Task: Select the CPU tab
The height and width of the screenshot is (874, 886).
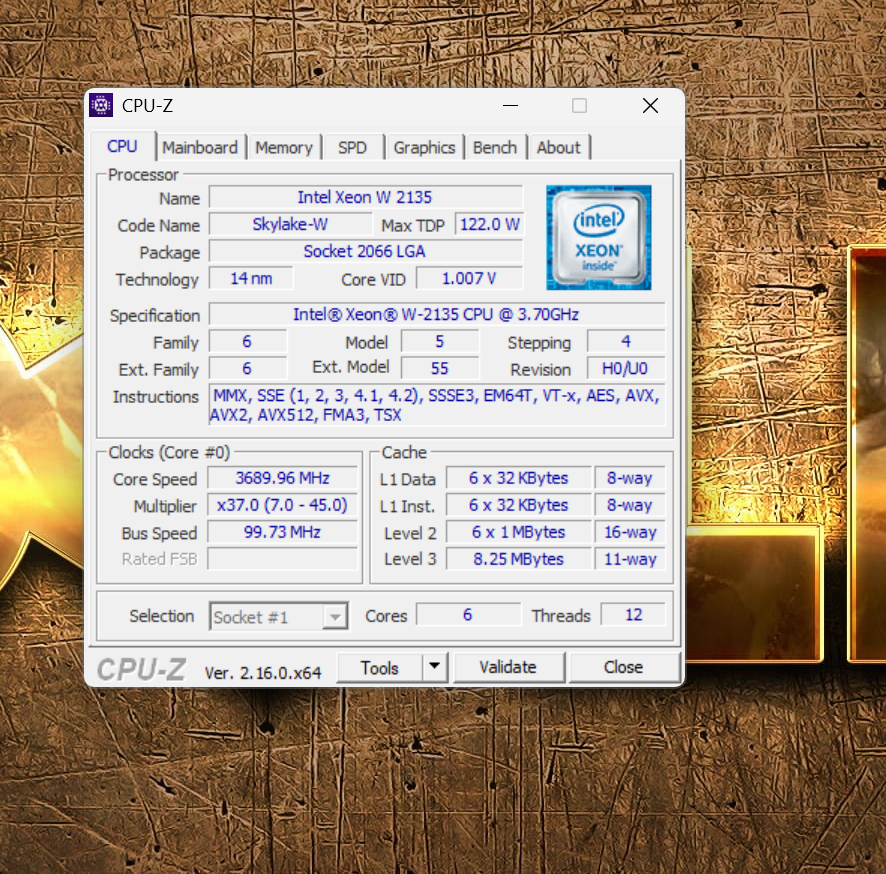Action: (122, 146)
